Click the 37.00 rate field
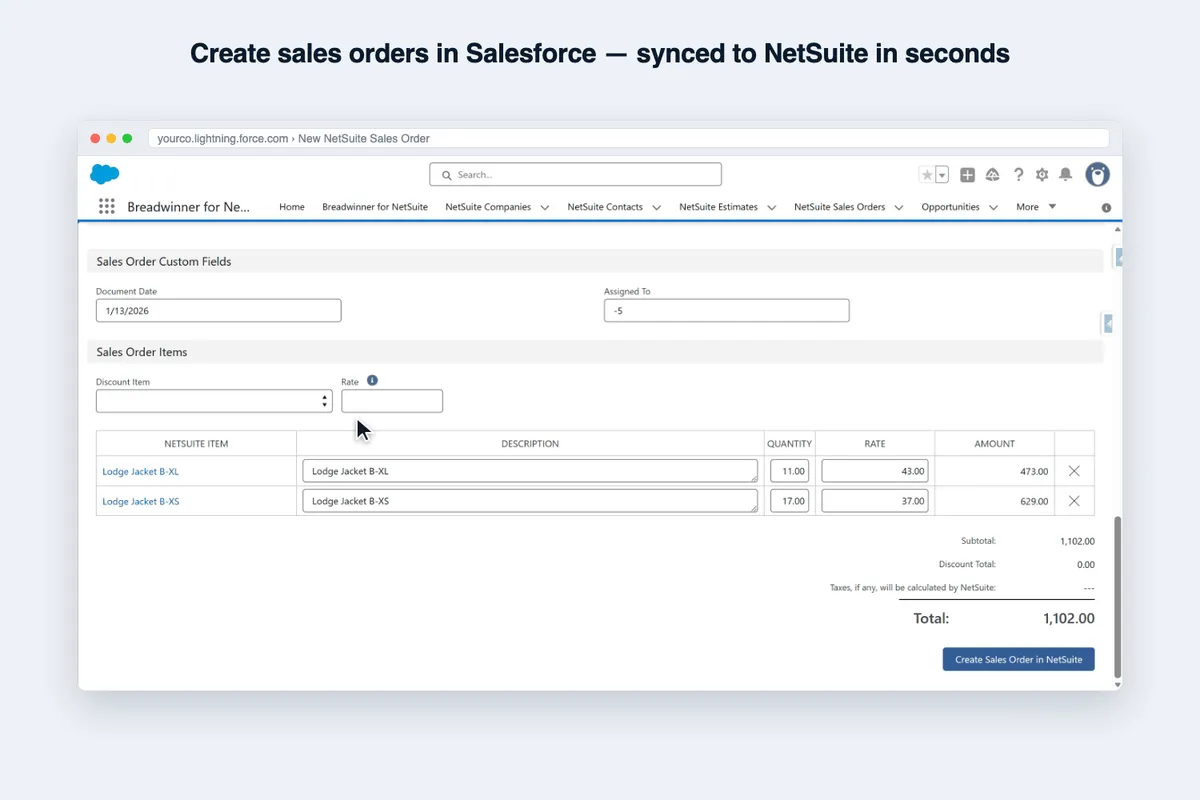Screen dimensions: 1200x800 tap(875, 501)
